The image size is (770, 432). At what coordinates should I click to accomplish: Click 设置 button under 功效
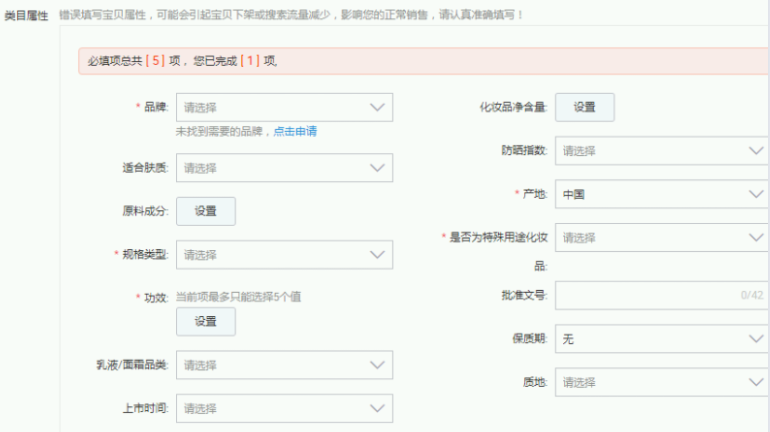pos(206,322)
